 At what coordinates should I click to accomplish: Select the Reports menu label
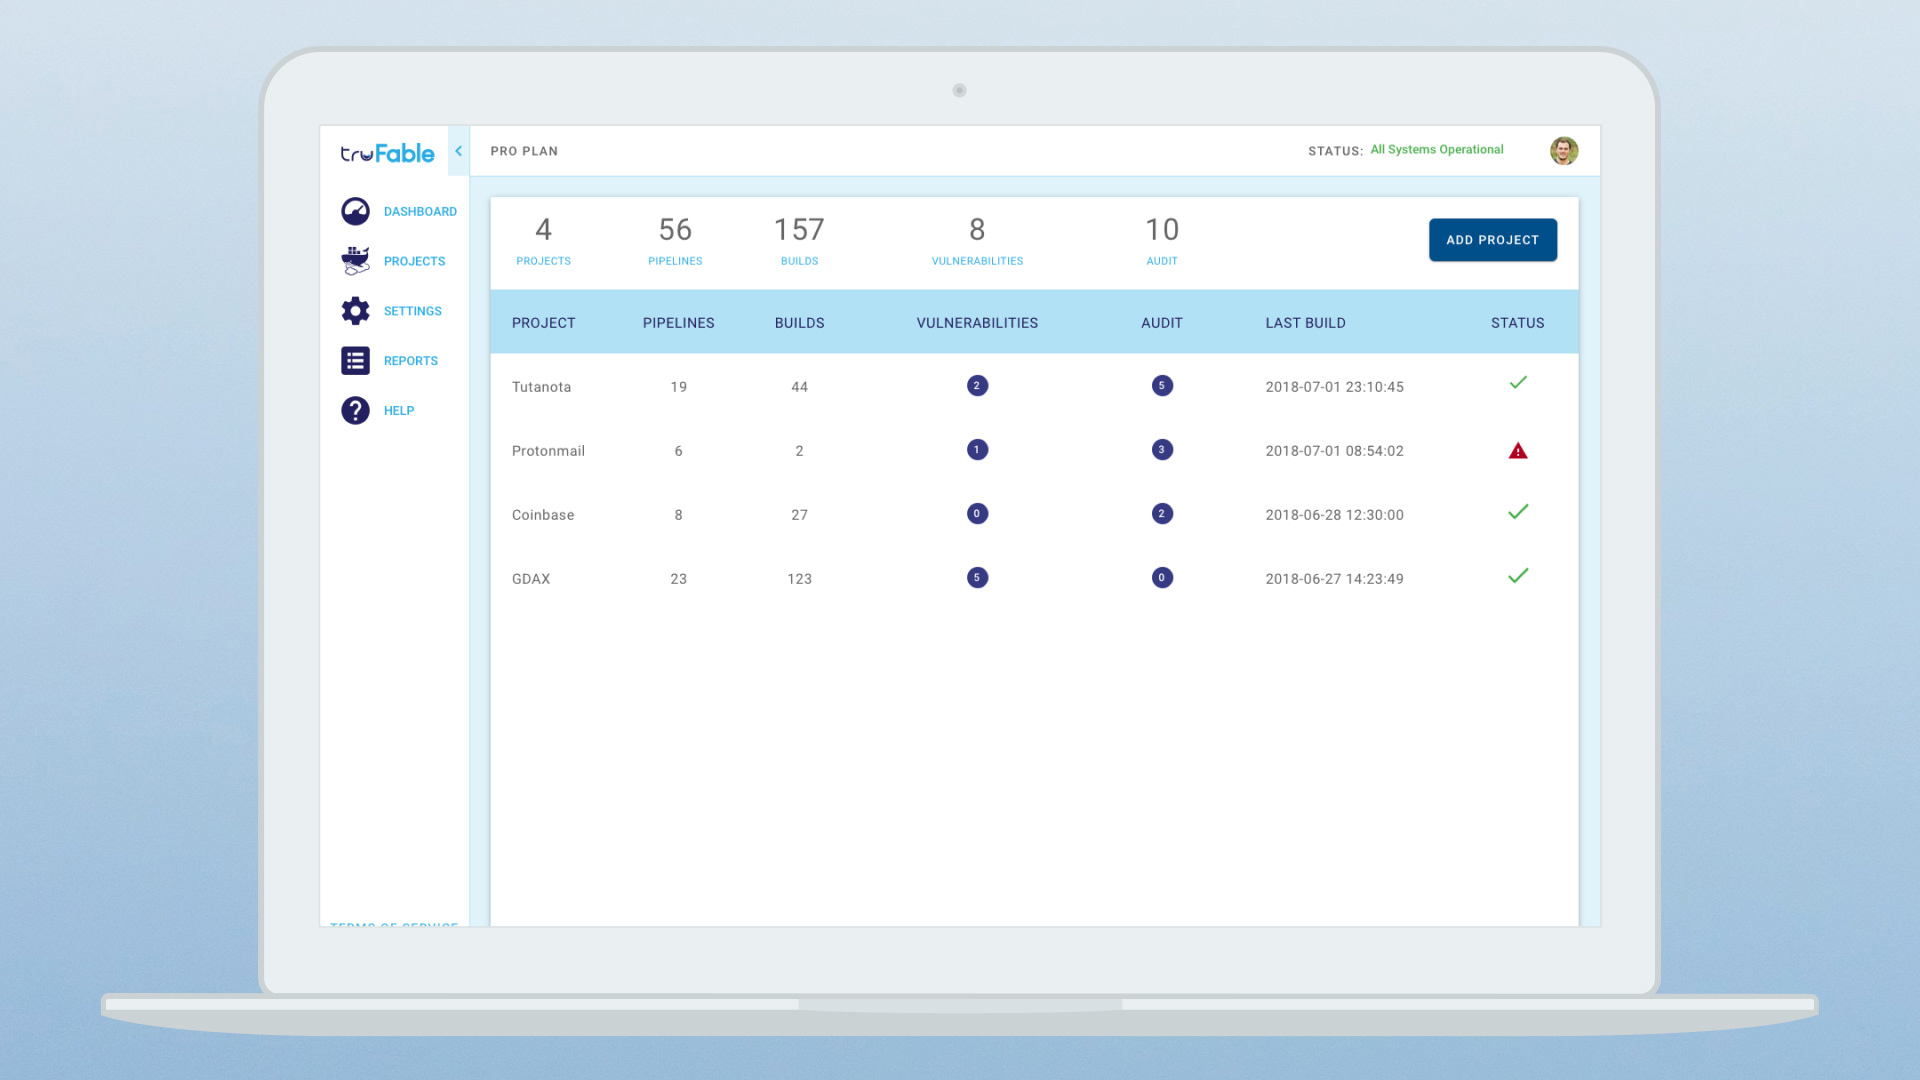[410, 361]
